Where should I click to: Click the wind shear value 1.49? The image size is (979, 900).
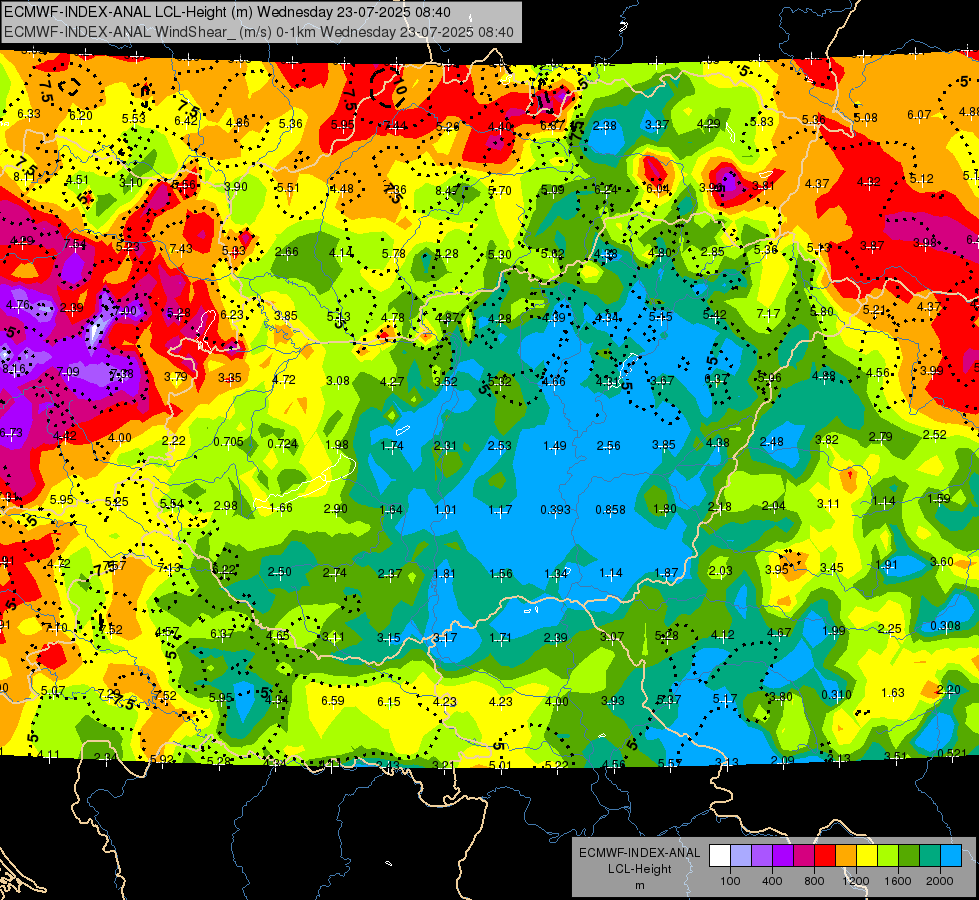tap(554, 445)
